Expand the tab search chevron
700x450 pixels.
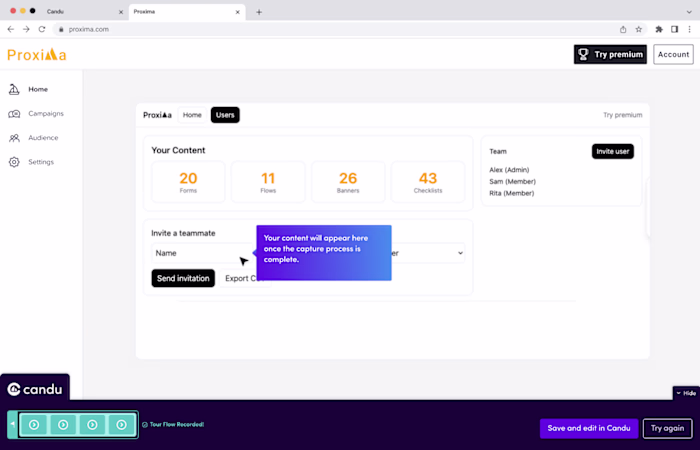(x=689, y=12)
